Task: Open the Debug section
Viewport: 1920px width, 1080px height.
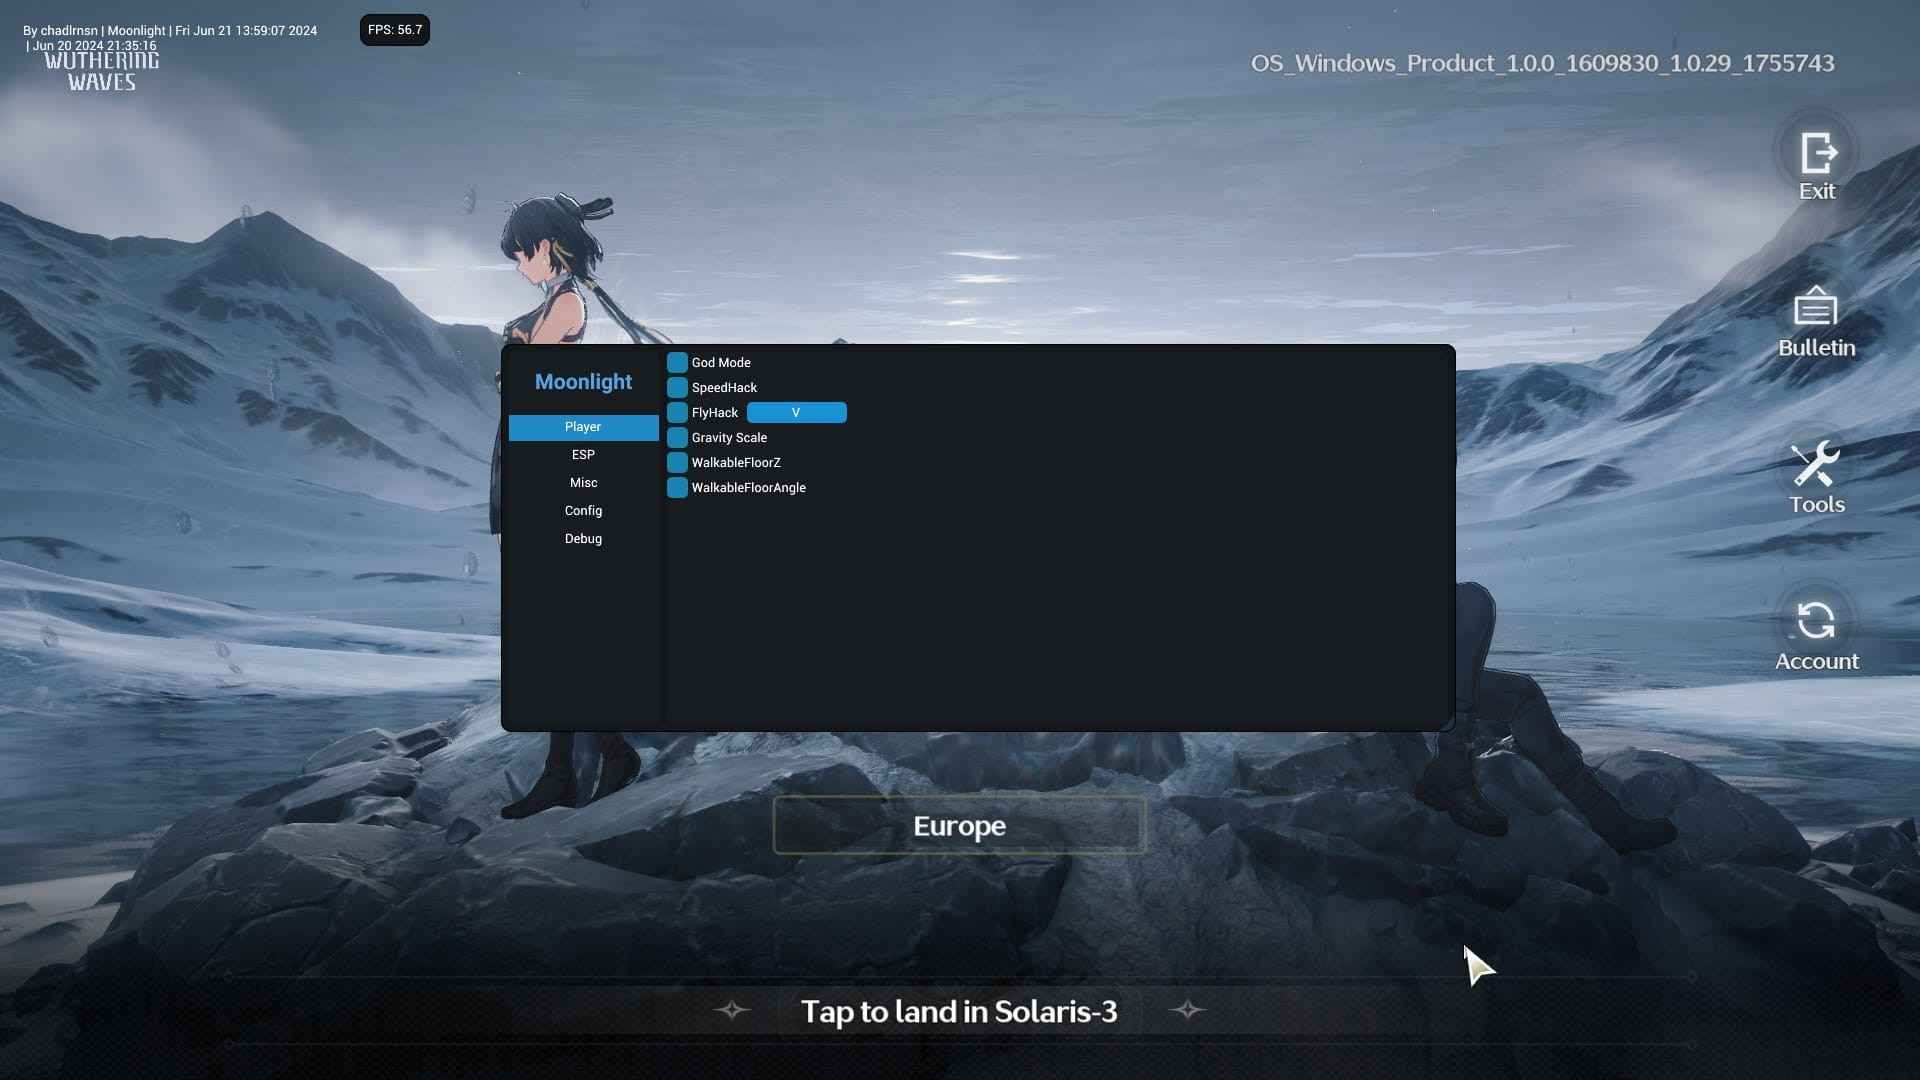Action: click(583, 538)
